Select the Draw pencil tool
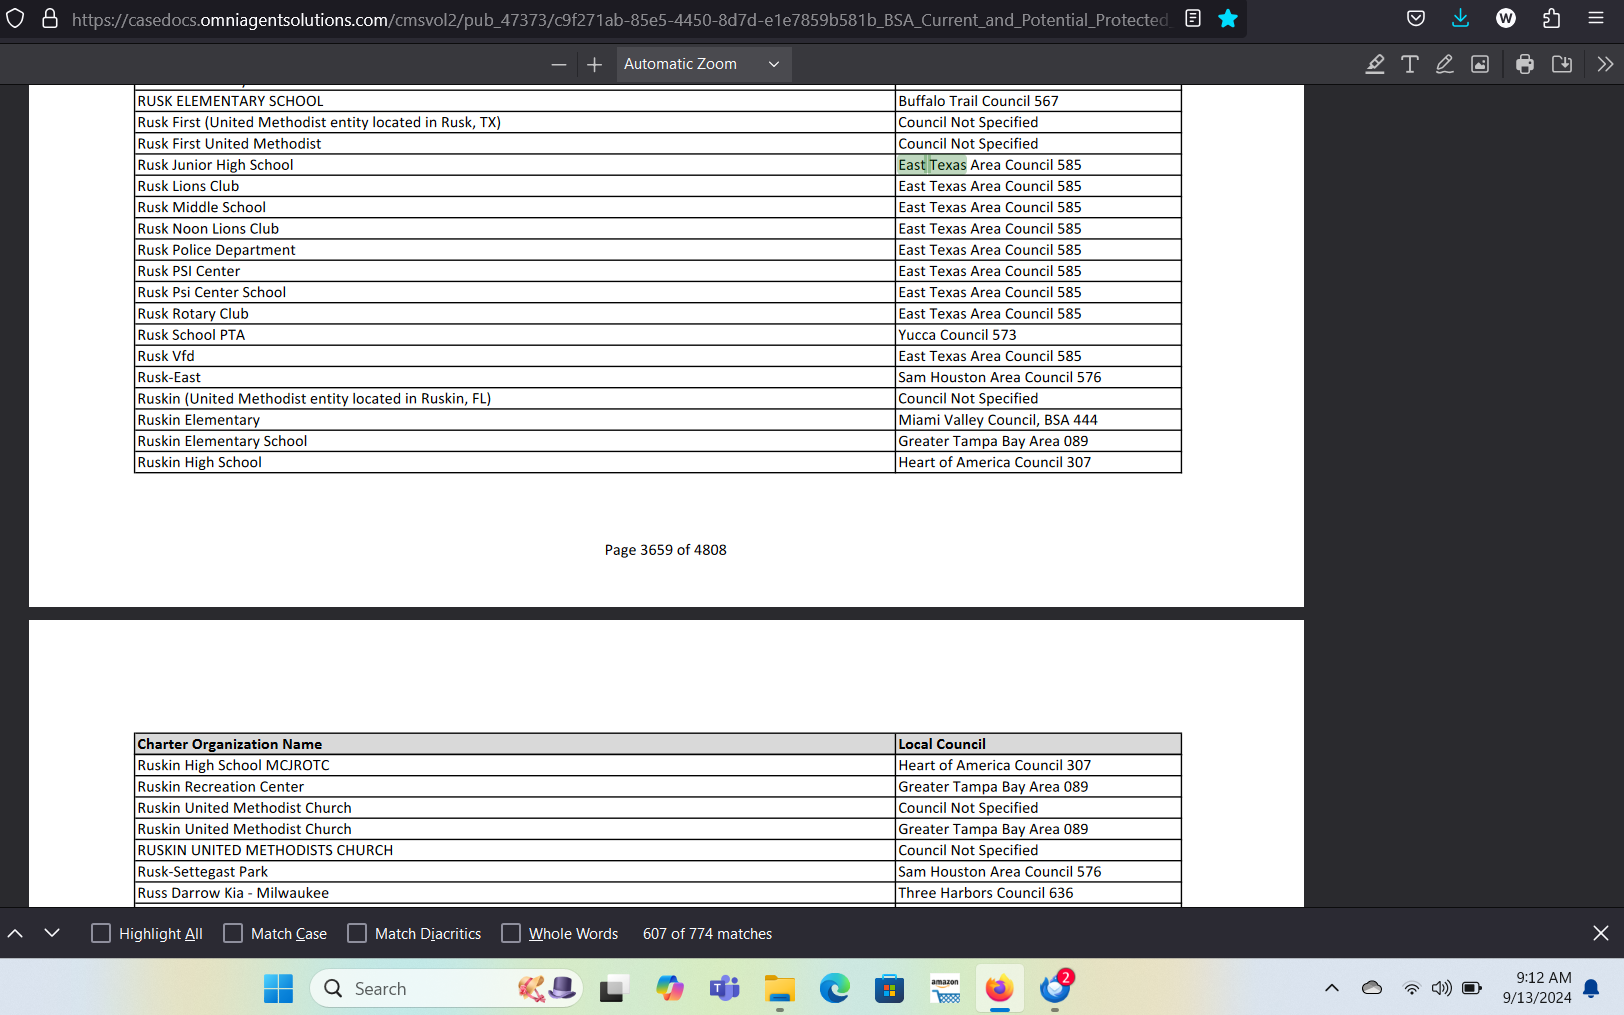Image resolution: width=1624 pixels, height=1015 pixels. 1445,64
